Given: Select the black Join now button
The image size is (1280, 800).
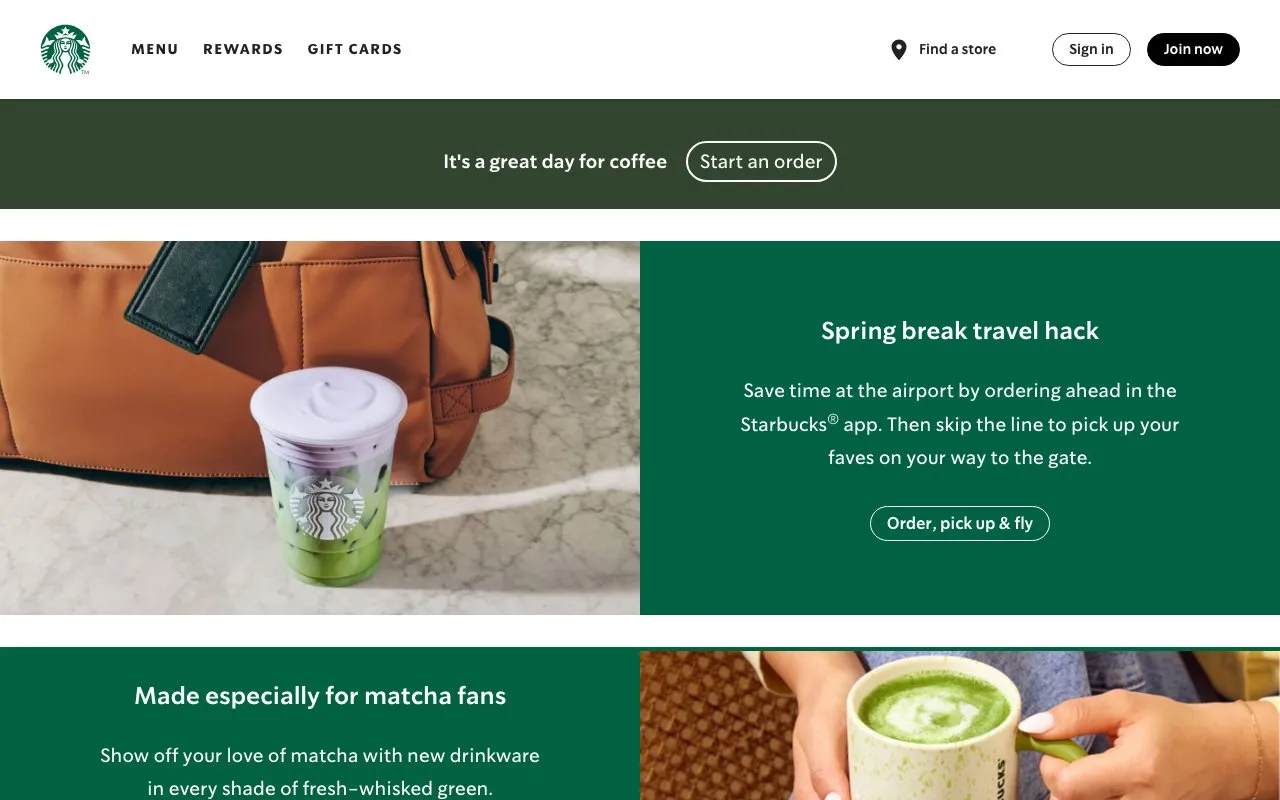Looking at the screenshot, I should [1193, 49].
